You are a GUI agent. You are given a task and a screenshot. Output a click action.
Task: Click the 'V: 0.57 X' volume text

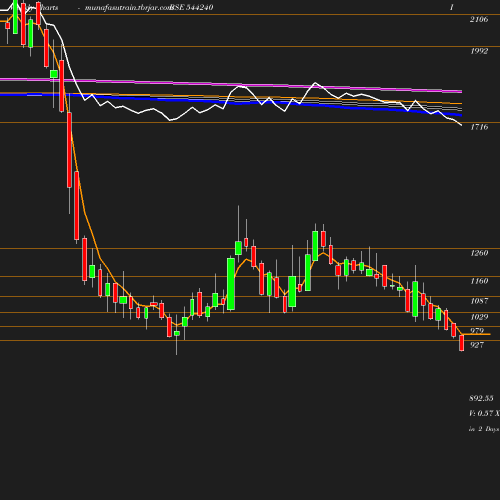484,413
